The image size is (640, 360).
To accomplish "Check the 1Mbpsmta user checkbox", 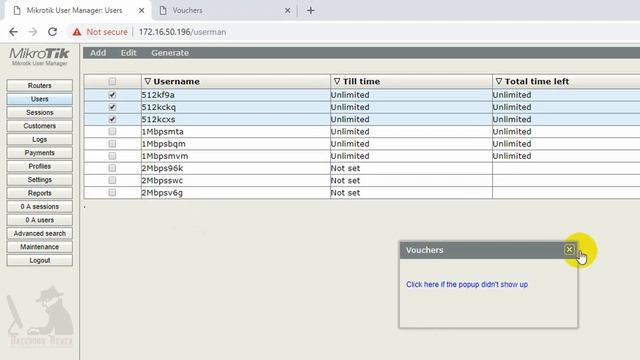I will [x=112, y=131].
